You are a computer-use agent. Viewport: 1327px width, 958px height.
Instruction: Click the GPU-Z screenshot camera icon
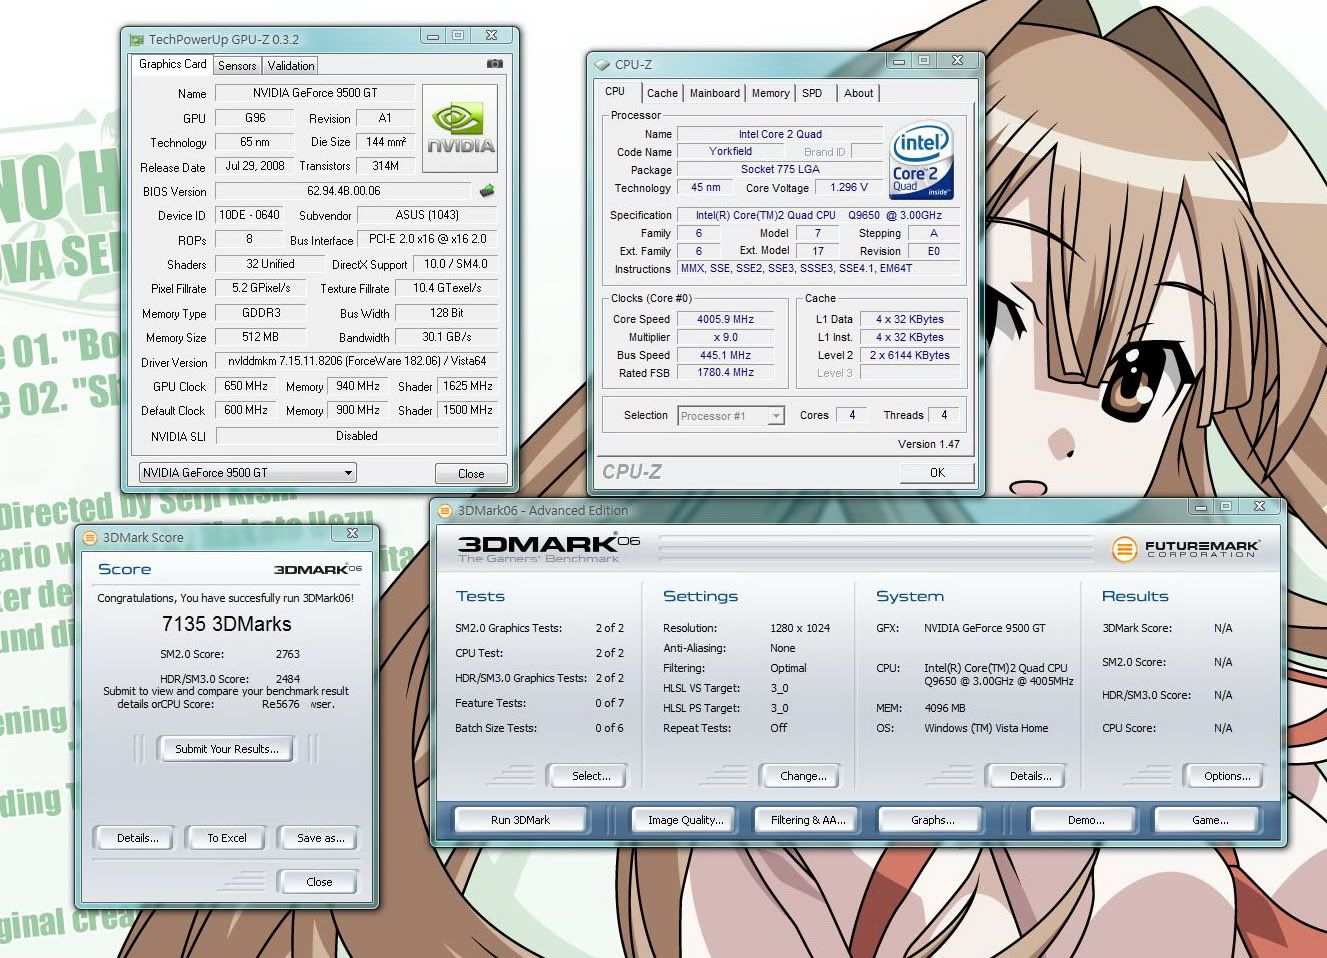coord(494,64)
